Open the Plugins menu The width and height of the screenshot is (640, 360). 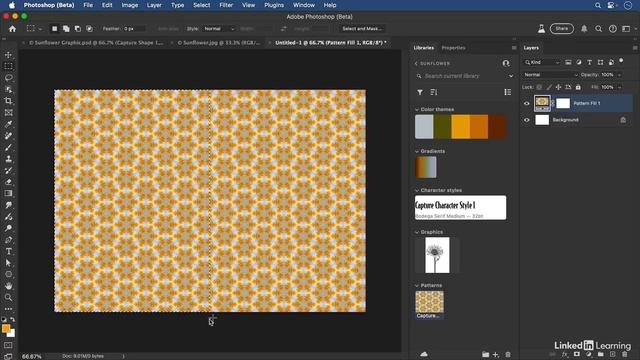coord(274,5)
